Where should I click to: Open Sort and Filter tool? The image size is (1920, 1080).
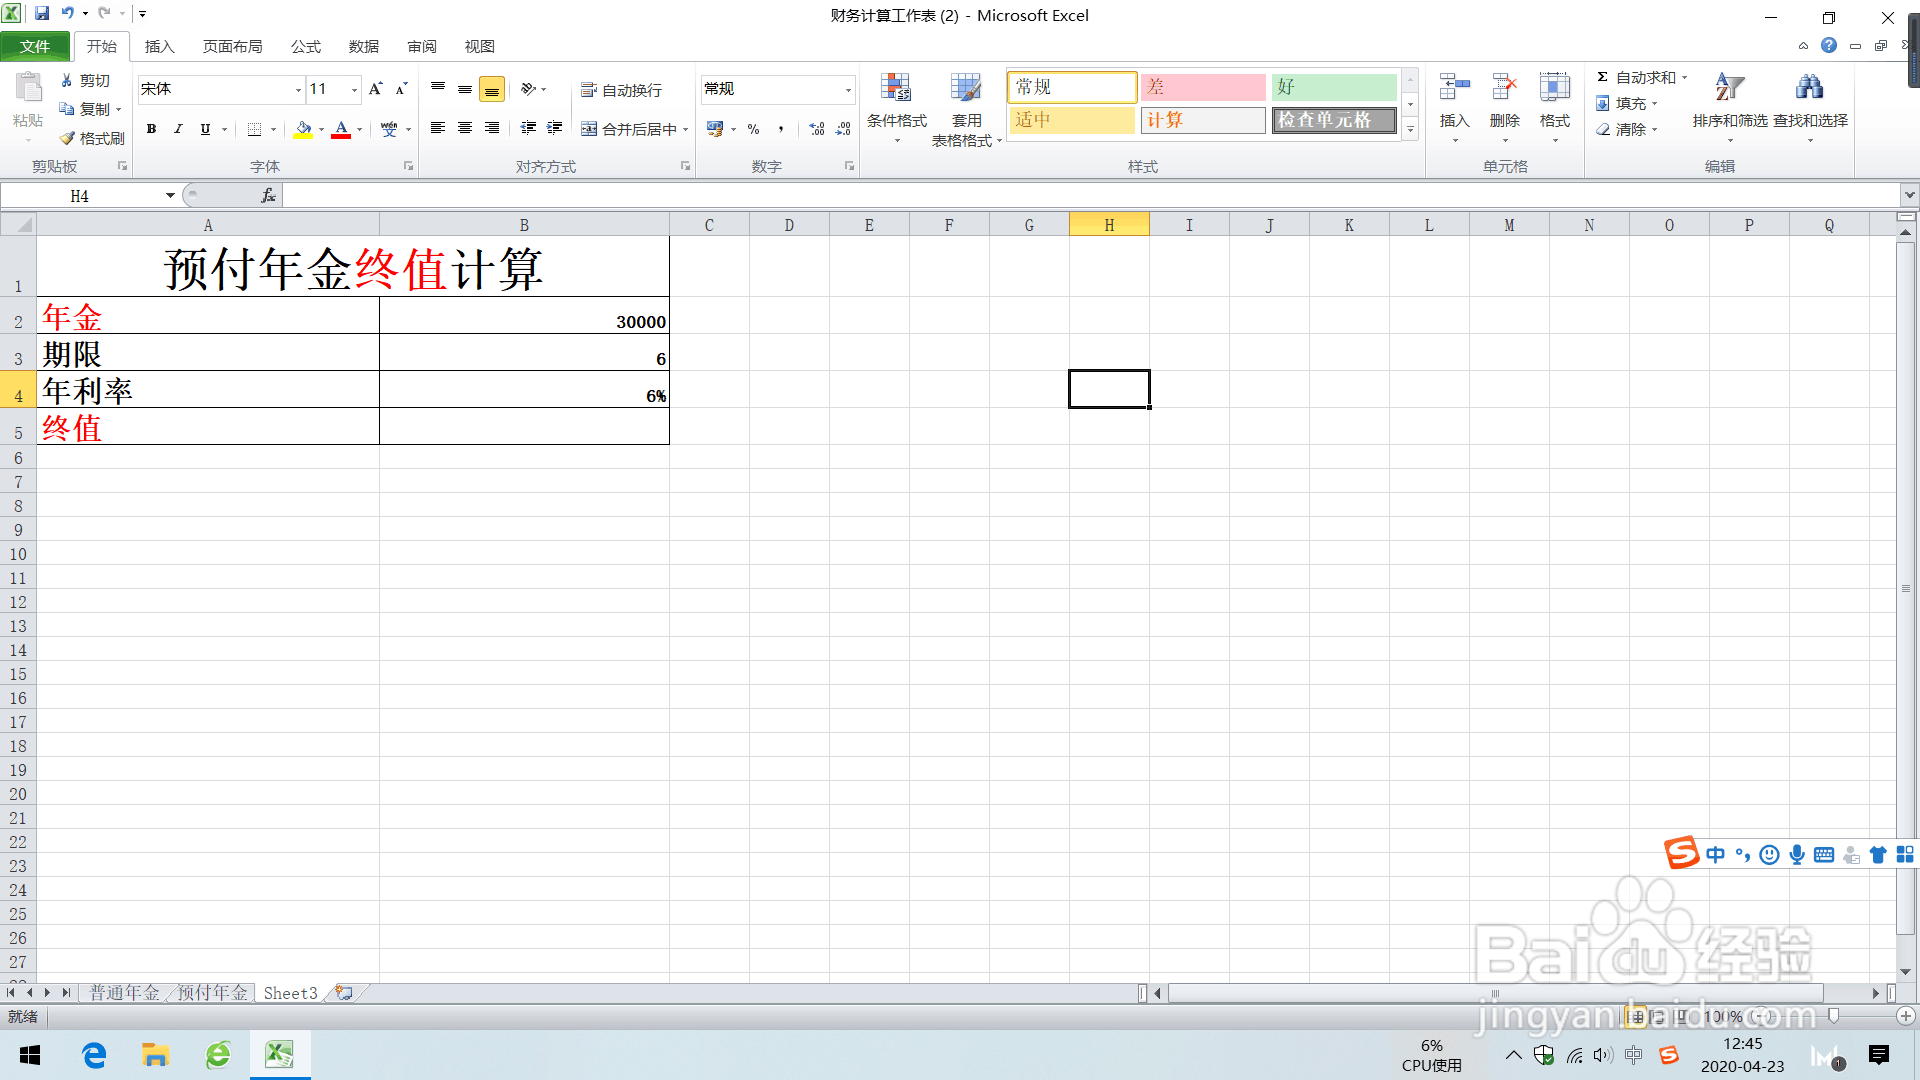[x=1729, y=100]
